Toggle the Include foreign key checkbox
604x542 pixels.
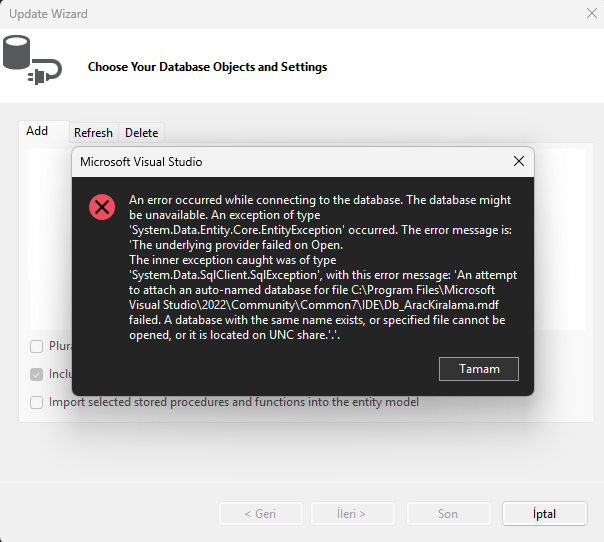click(37, 374)
